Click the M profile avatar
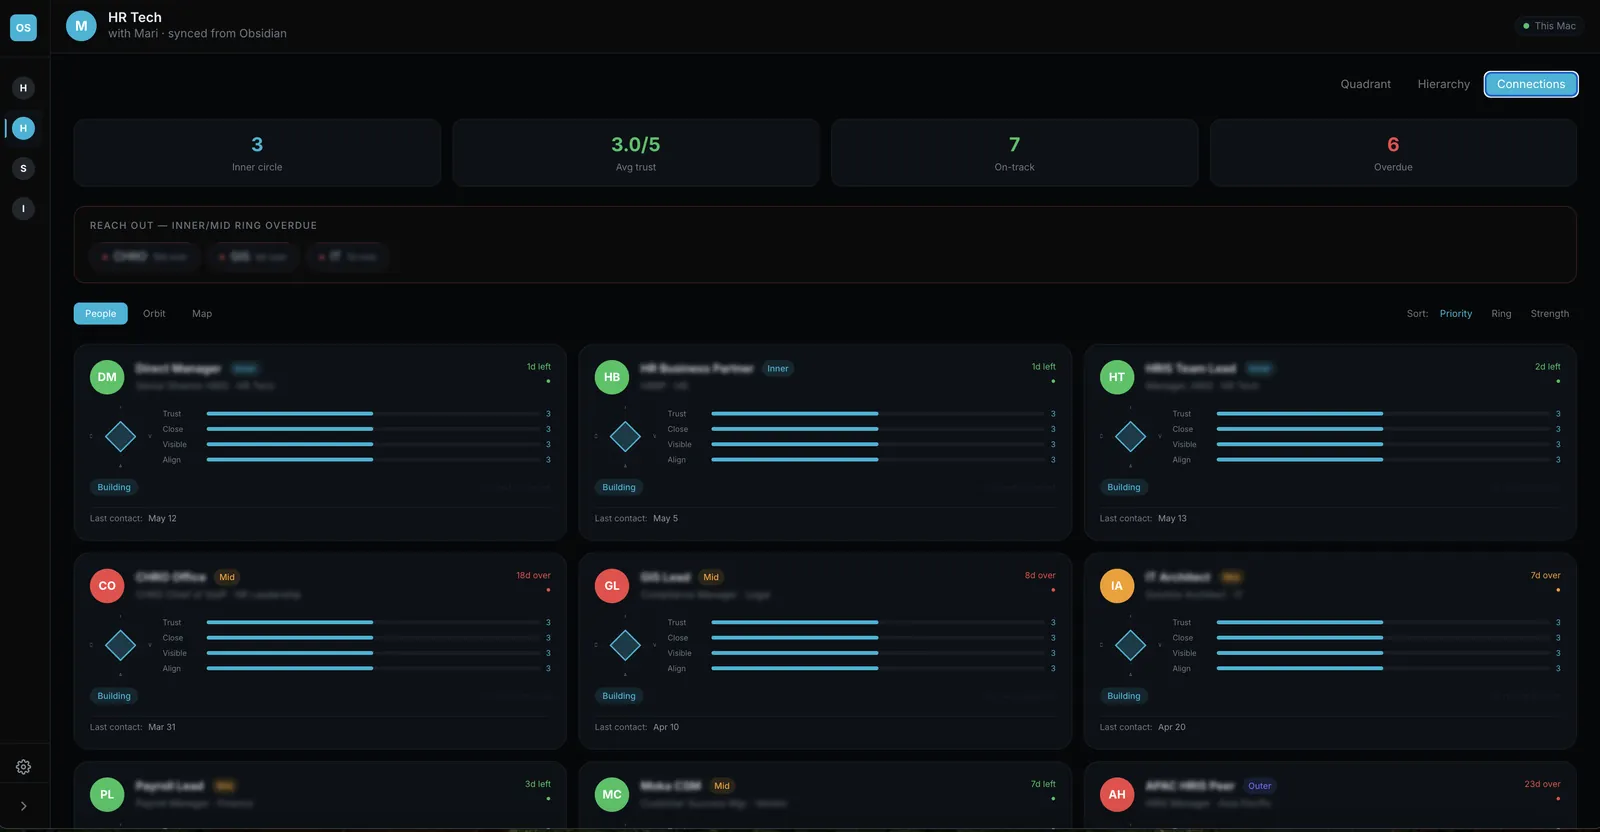The height and width of the screenshot is (832, 1600). [81, 26]
